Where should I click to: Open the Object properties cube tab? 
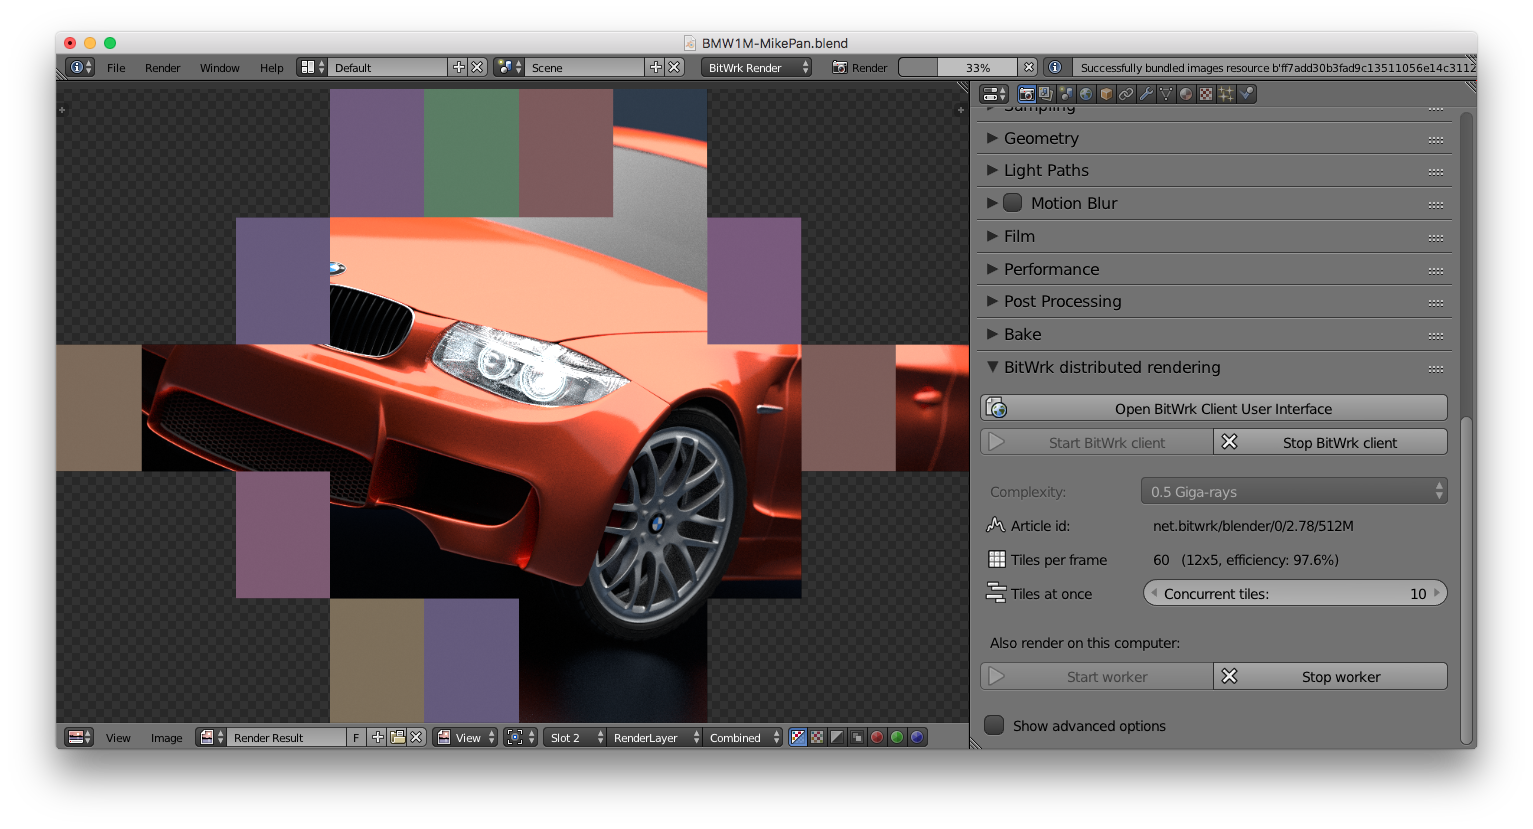tap(1106, 94)
